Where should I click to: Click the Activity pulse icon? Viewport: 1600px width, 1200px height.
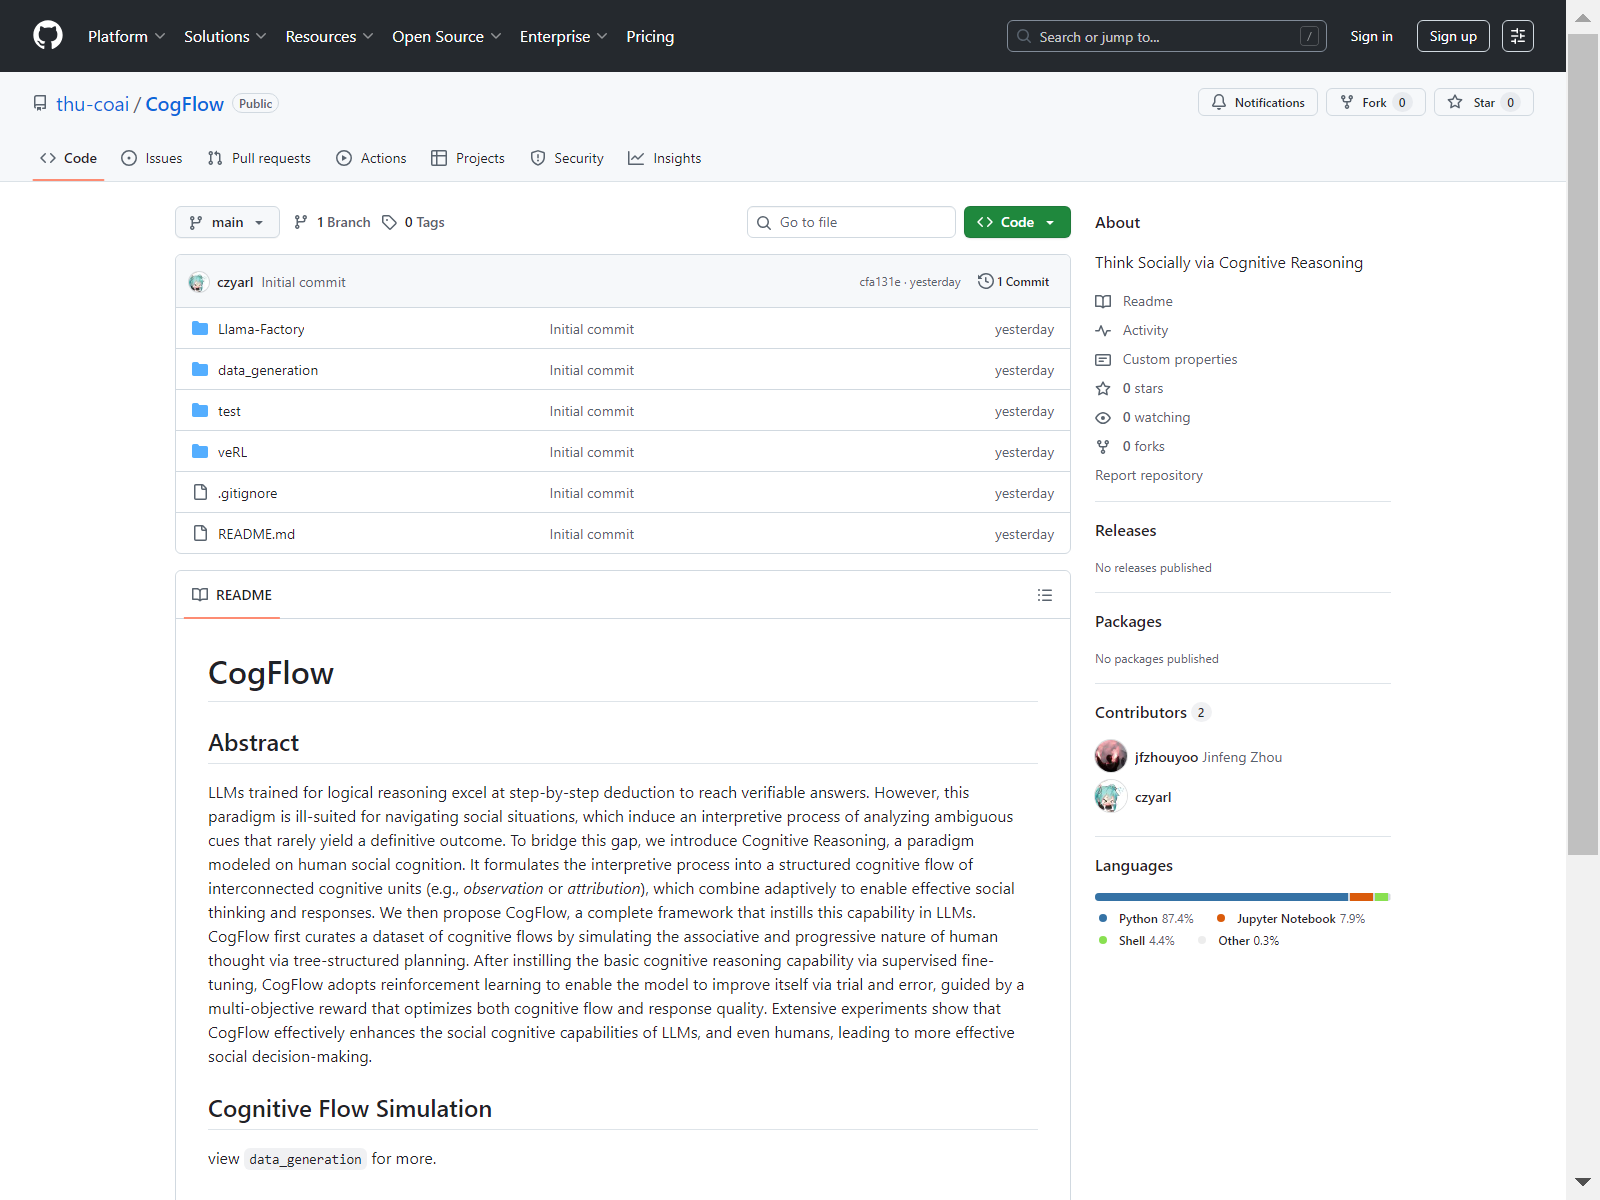tap(1103, 330)
